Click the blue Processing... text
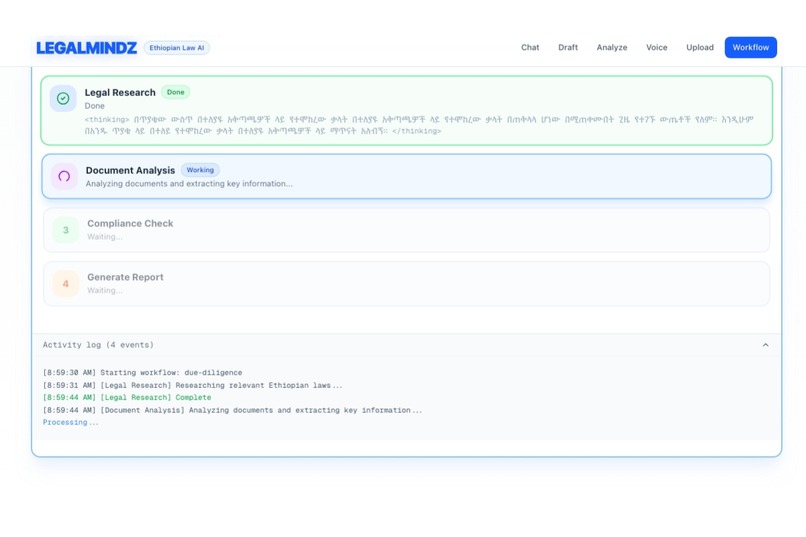The height and width of the screenshot is (537, 806). [x=70, y=422]
